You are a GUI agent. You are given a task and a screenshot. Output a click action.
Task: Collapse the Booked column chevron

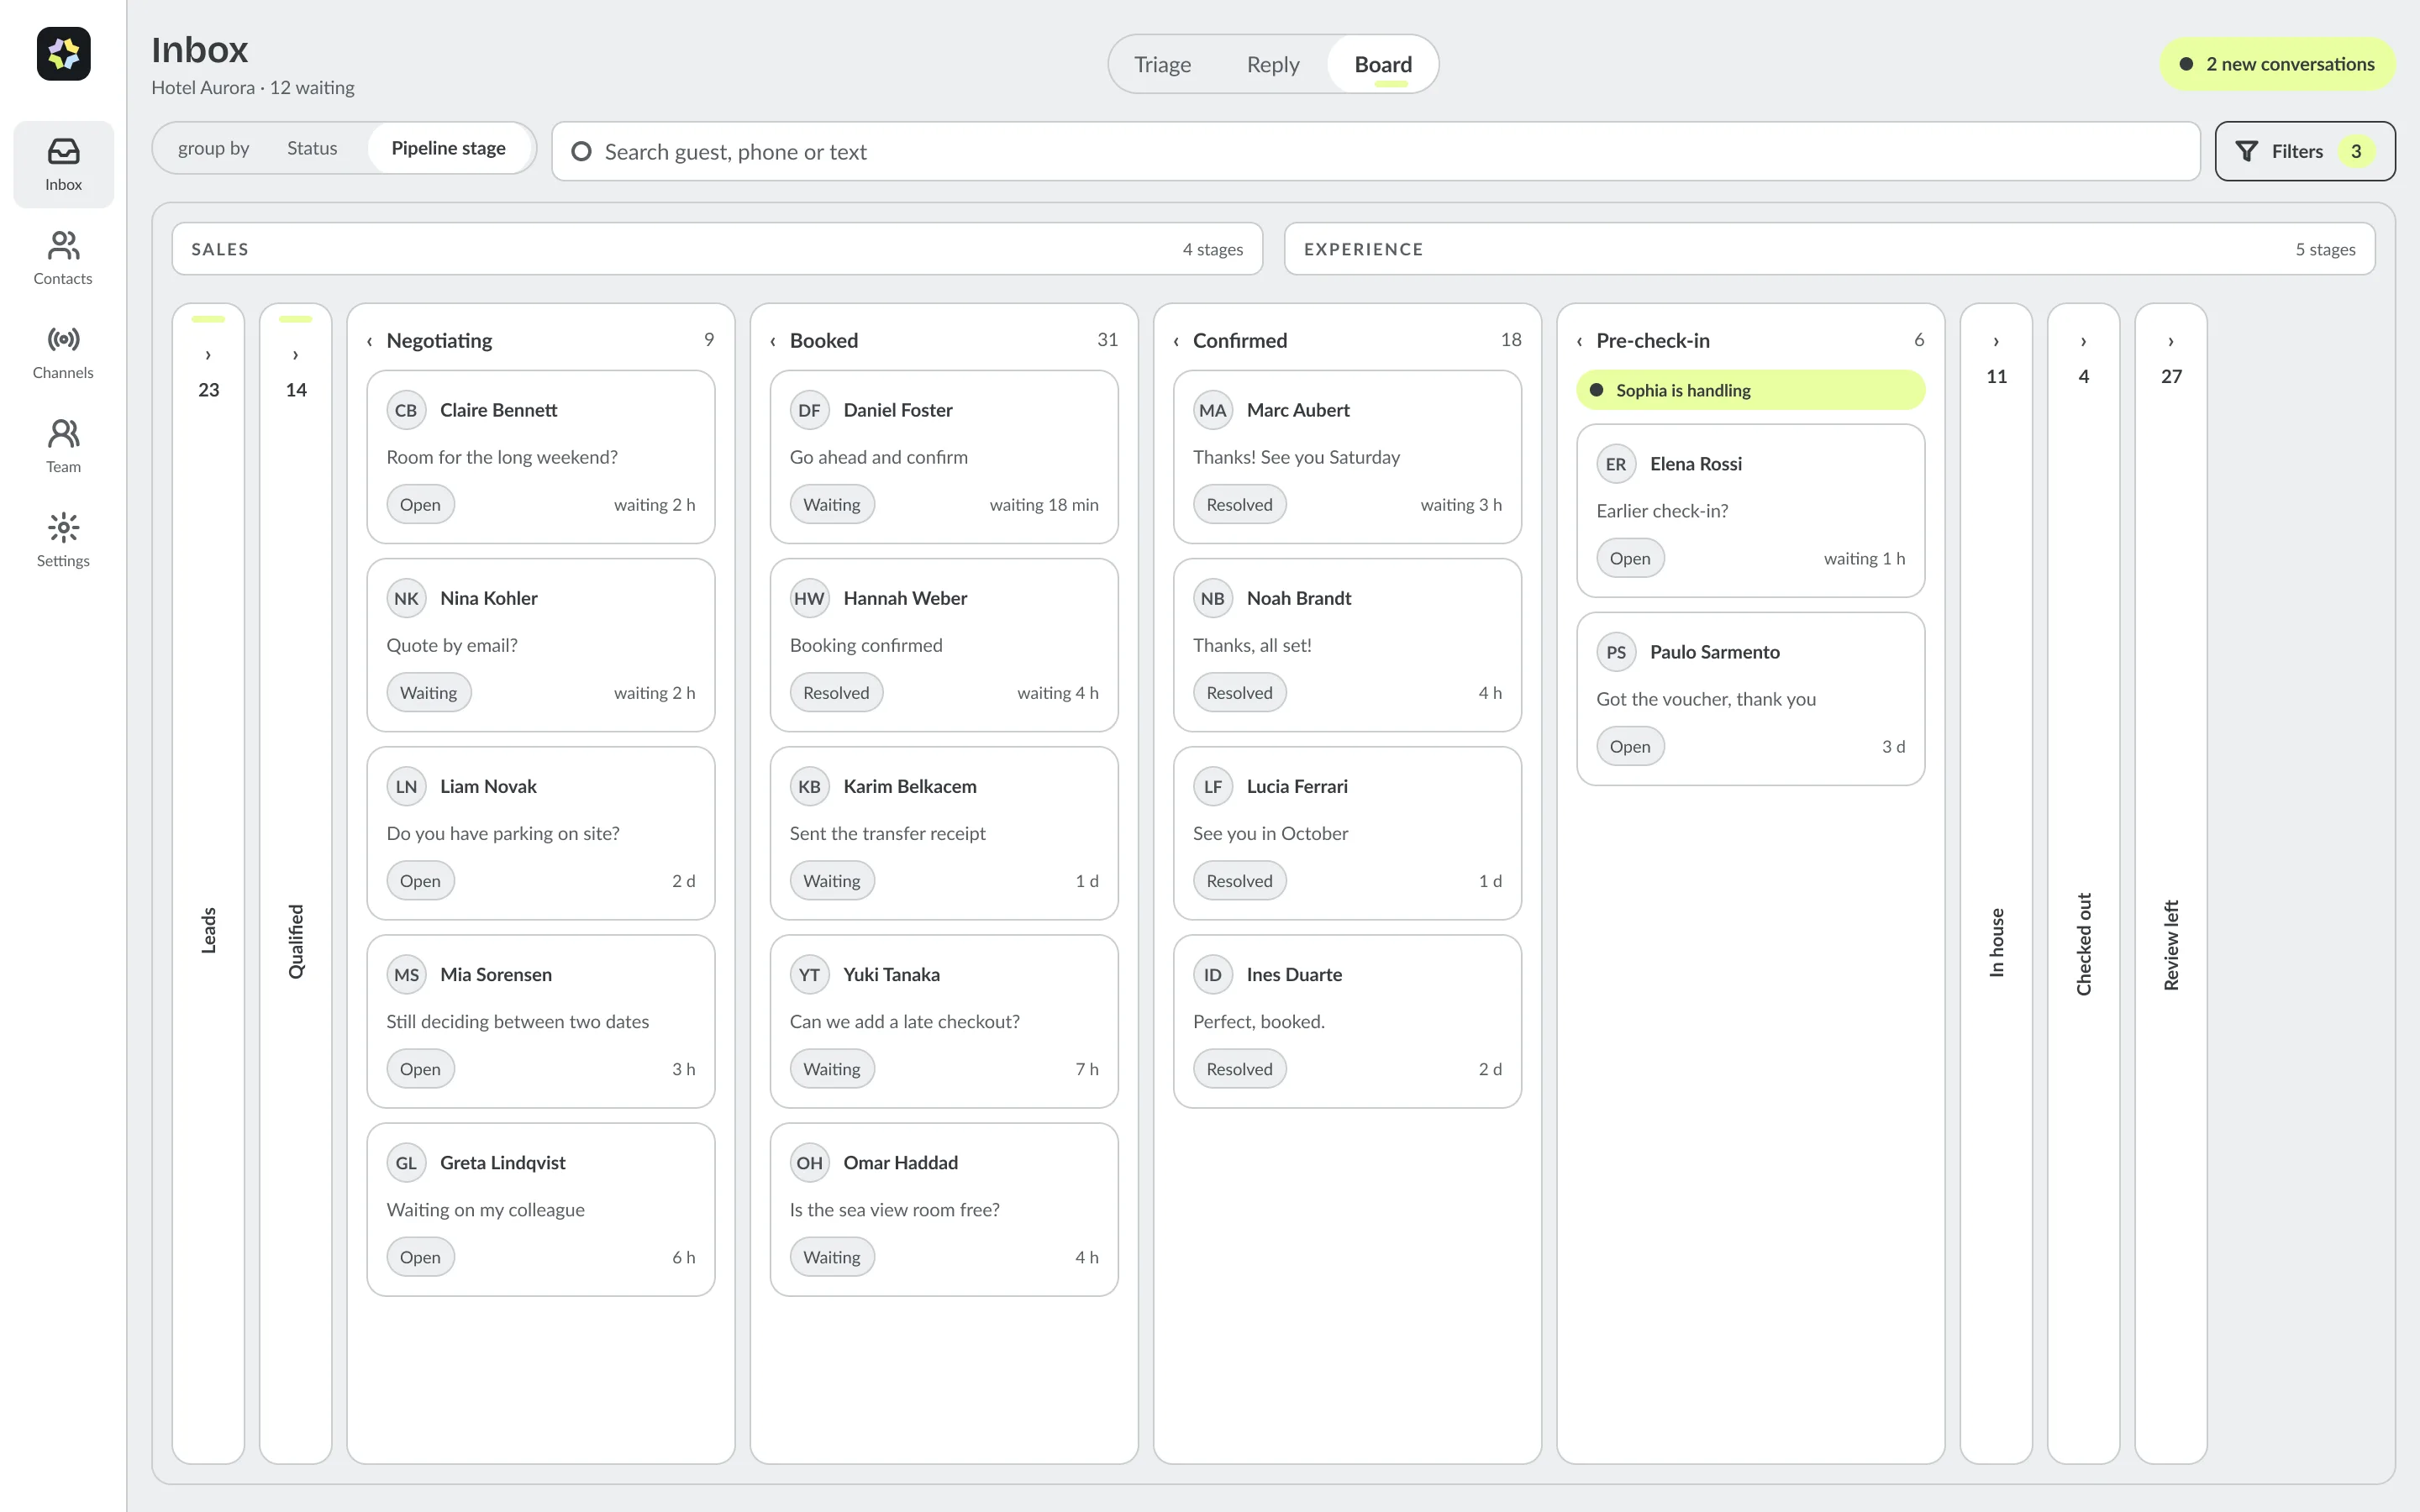pos(773,341)
